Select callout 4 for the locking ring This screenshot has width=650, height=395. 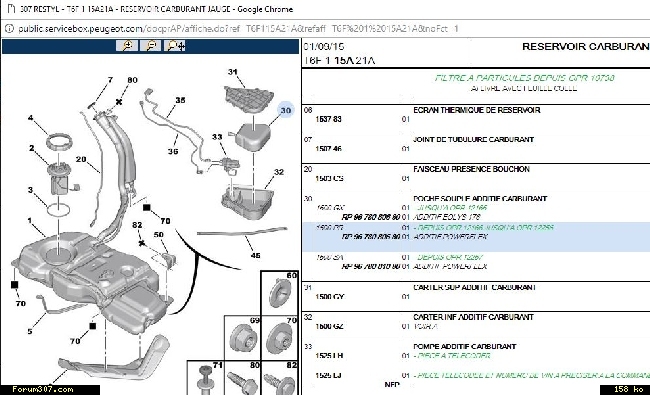coord(30,118)
